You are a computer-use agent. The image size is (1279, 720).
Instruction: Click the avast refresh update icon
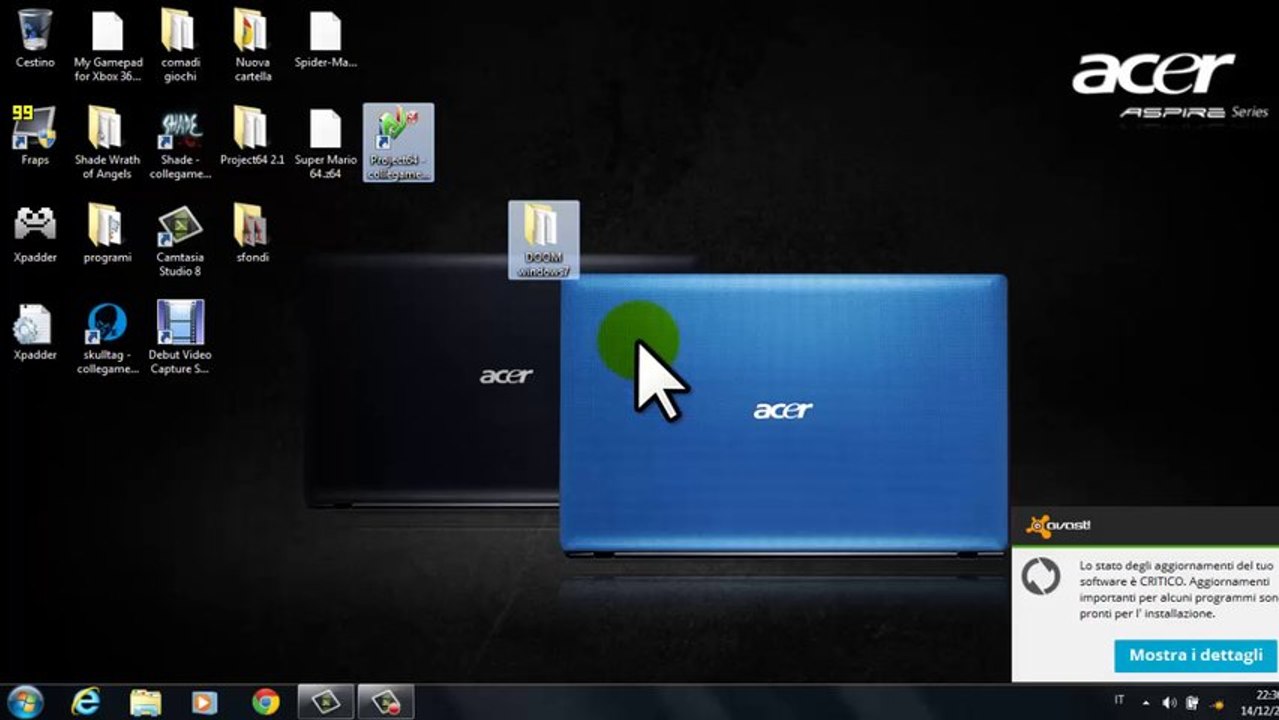[1040, 578]
